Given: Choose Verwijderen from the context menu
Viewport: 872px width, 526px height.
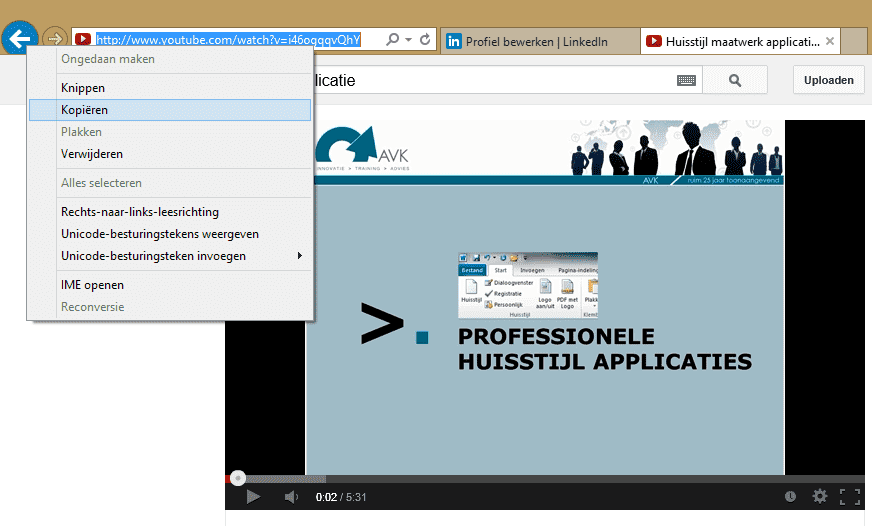Looking at the screenshot, I should tap(170, 154).
